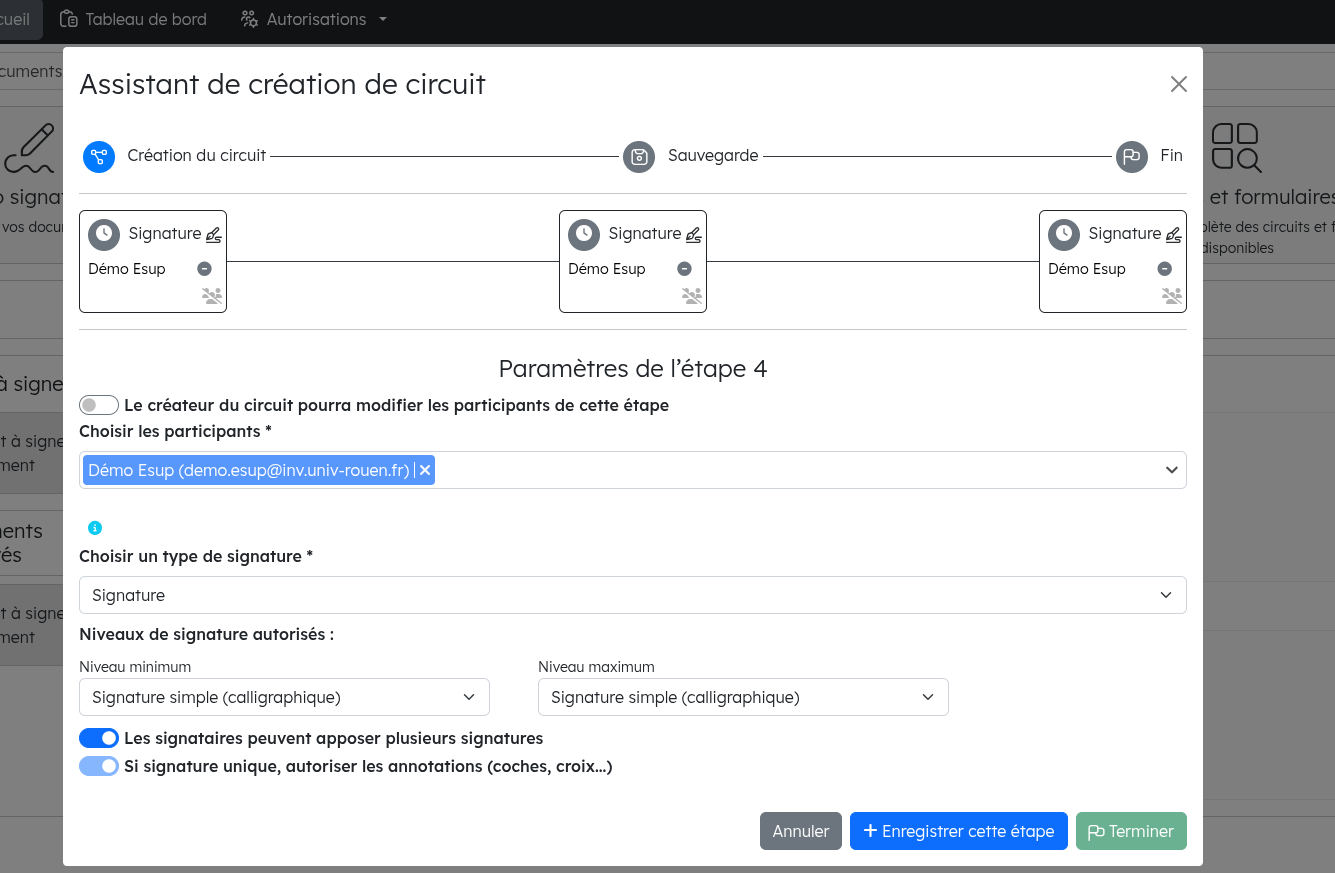
Task: Go to Tableau de bord
Action: point(134,19)
